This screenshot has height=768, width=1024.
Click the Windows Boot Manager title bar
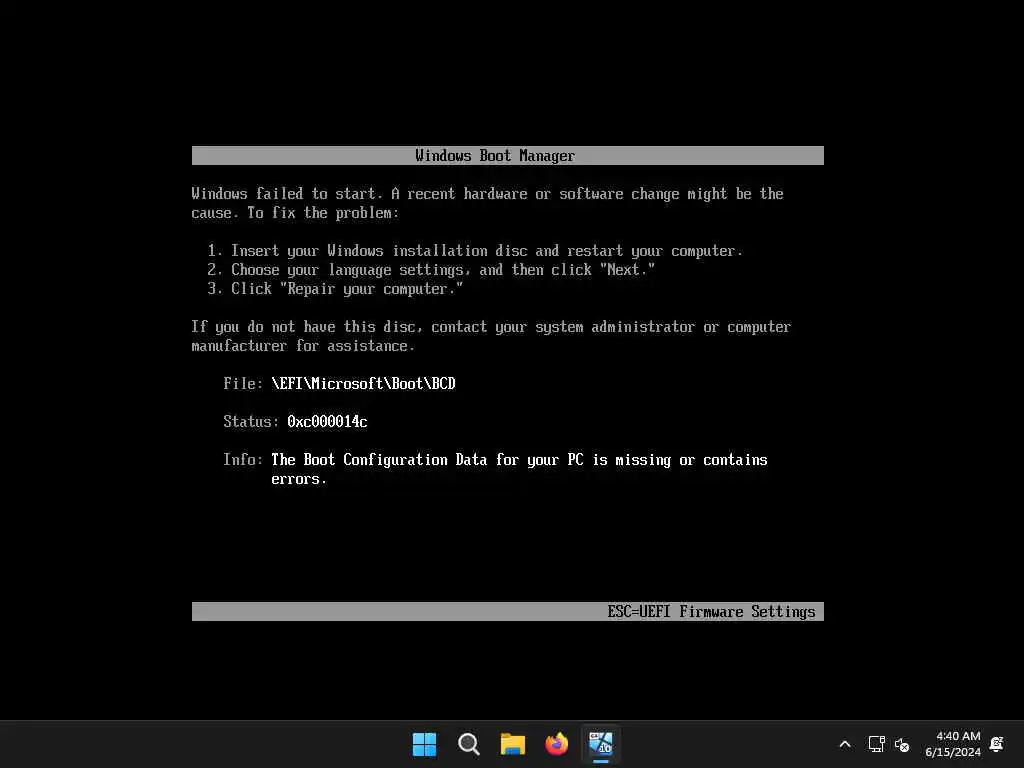coord(507,155)
